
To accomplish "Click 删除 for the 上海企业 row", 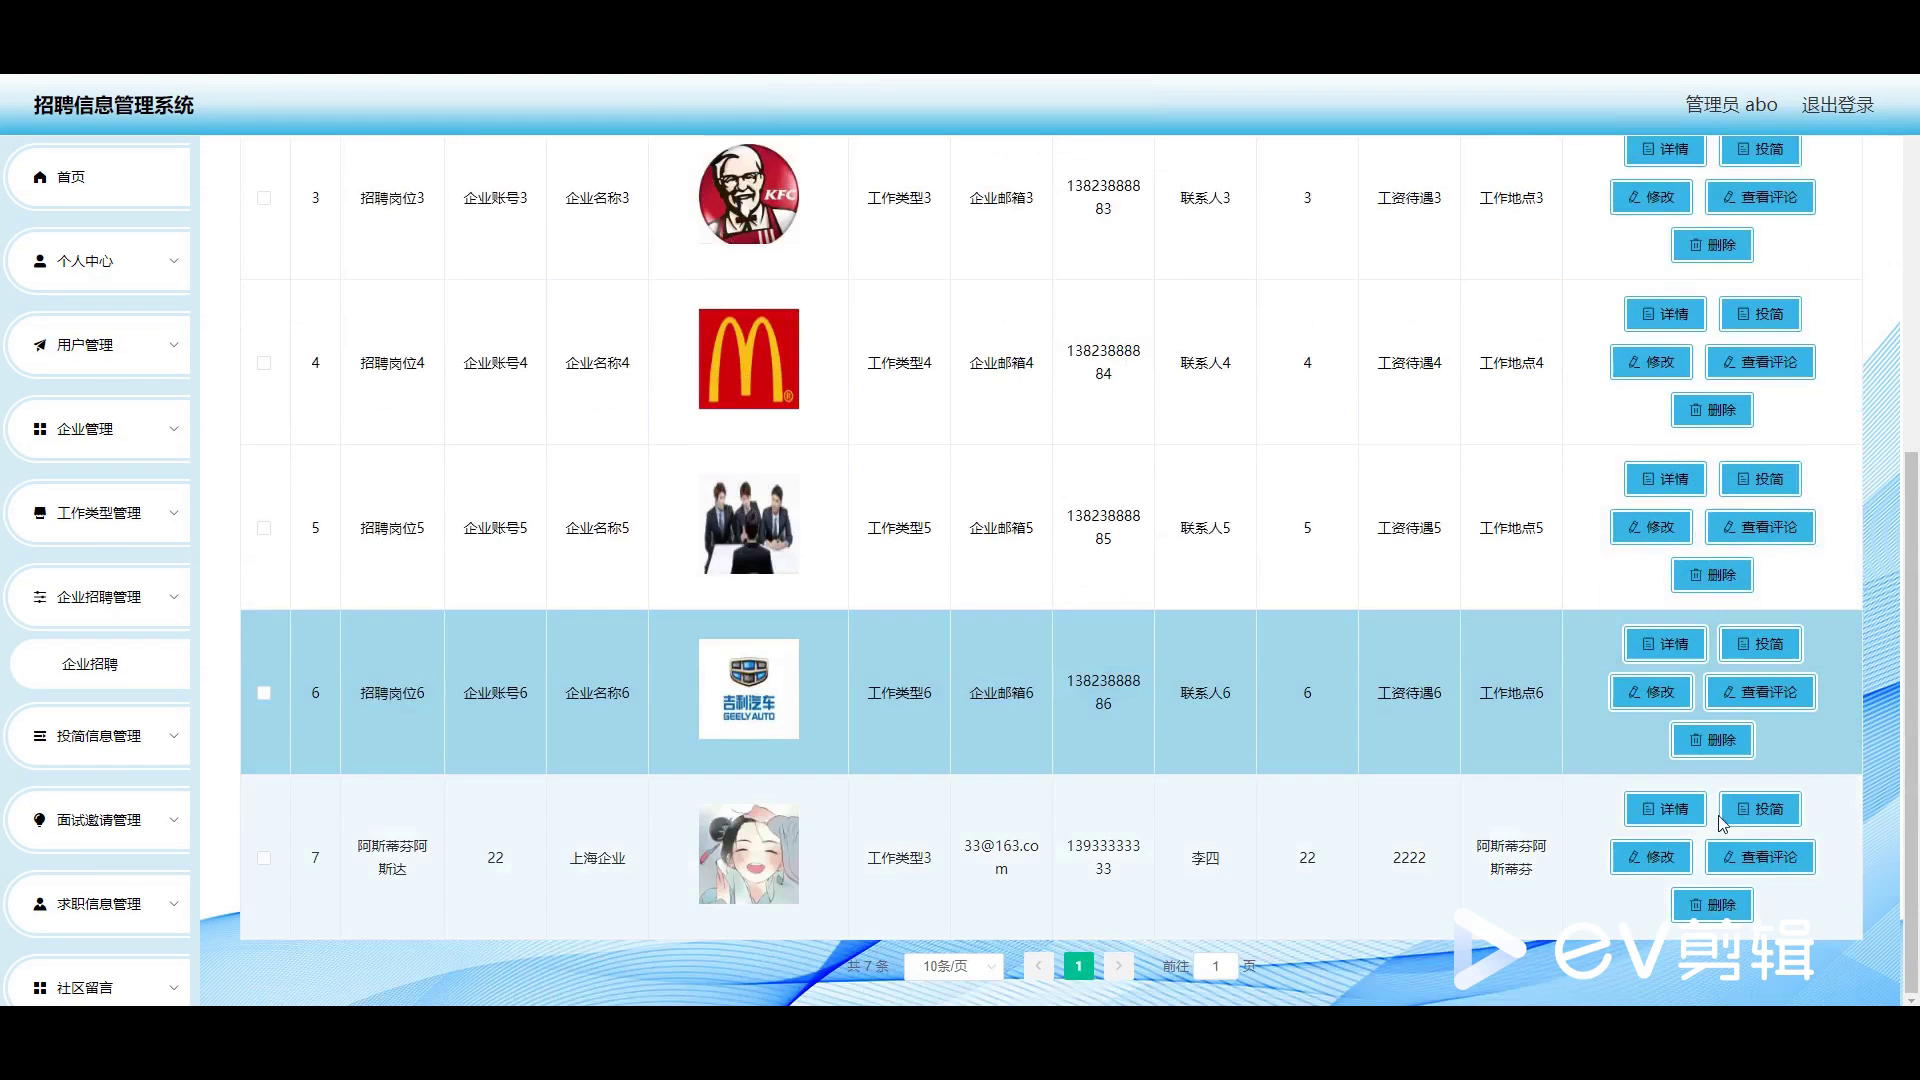I will tap(1712, 905).
